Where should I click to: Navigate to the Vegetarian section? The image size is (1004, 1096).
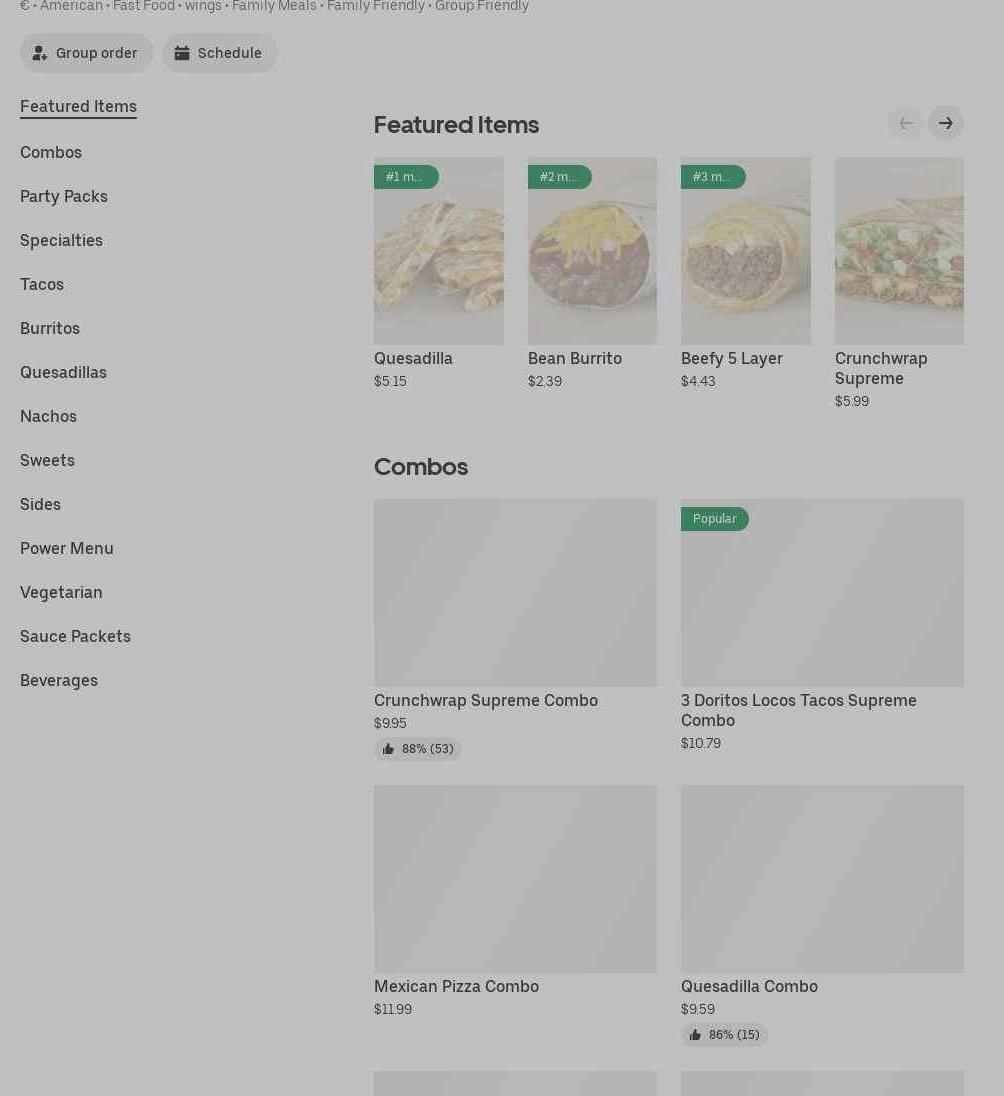(61, 592)
